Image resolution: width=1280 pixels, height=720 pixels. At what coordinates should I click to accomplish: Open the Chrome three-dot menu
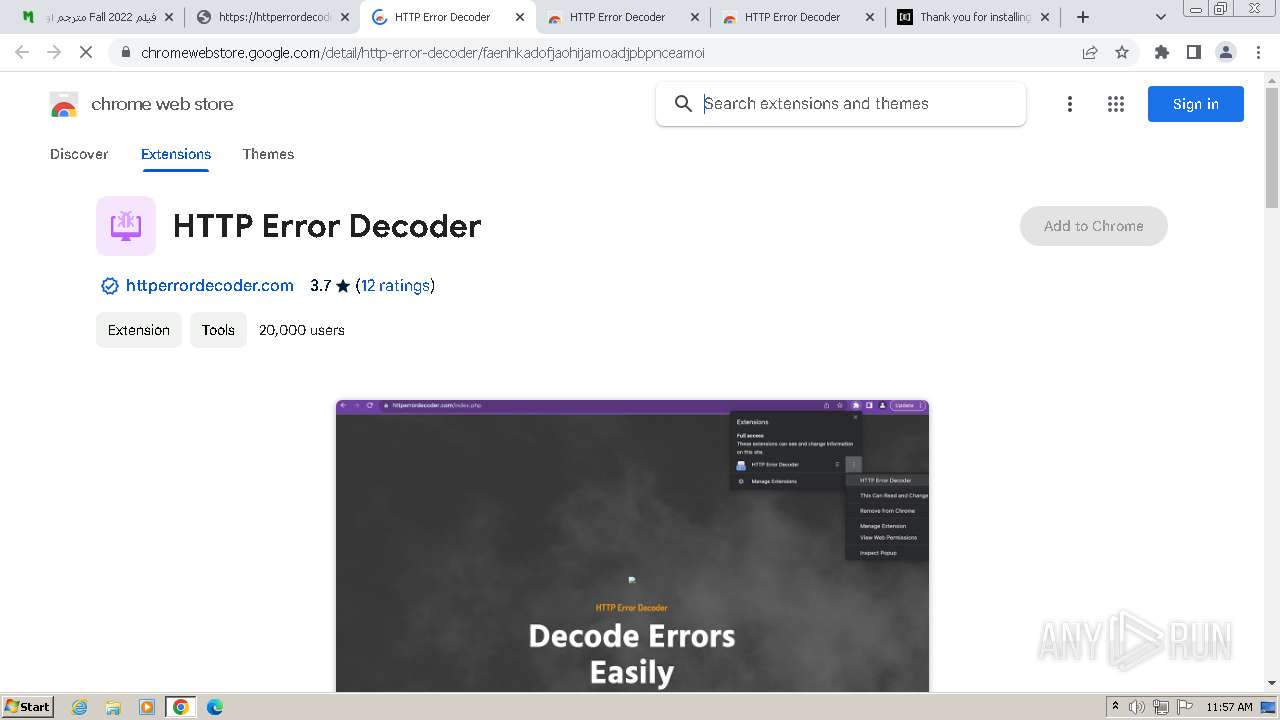click(1258, 52)
